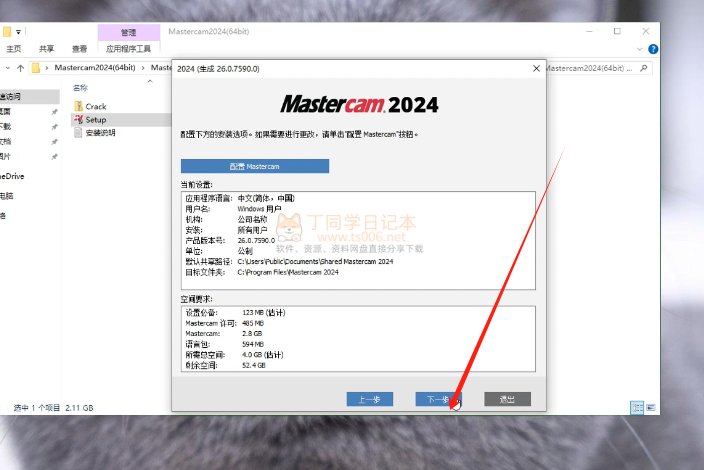Image resolution: width=704 pixels, height=470 pixels.
Task: Click the search box in Explorer
Action: click(x=598, y=68)
